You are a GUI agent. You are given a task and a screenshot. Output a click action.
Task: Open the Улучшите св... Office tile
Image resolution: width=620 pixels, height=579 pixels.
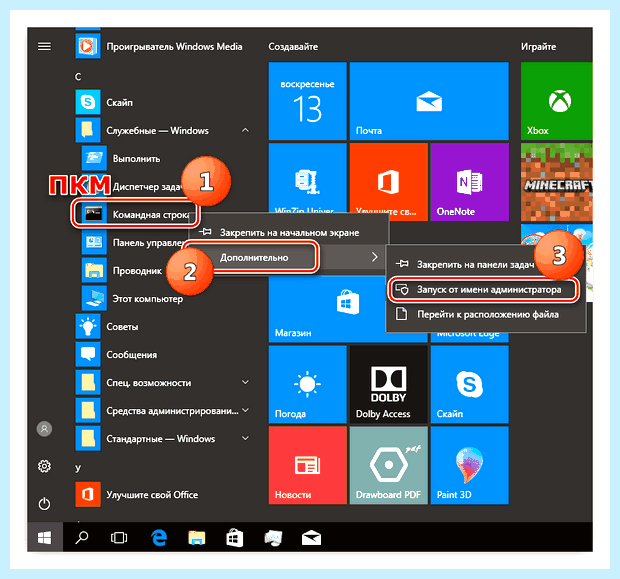click(x=389, y=178)
